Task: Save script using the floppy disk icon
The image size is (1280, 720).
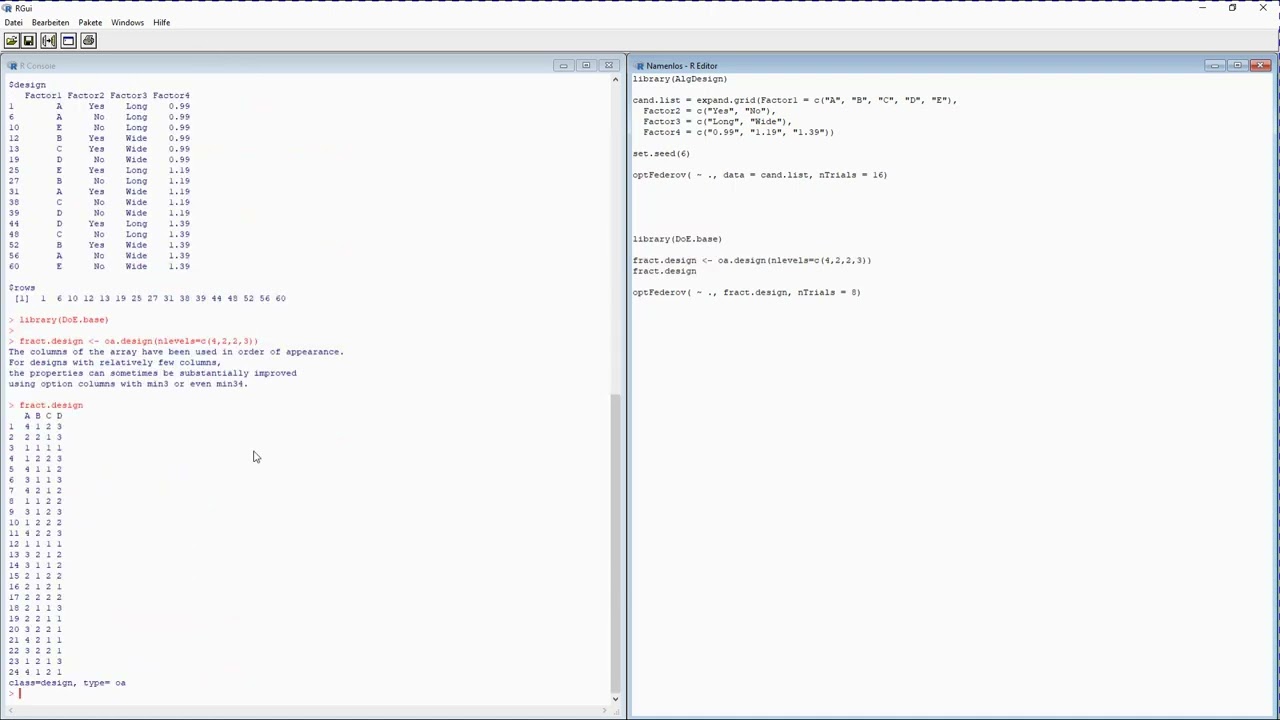Action: [29, 41]
